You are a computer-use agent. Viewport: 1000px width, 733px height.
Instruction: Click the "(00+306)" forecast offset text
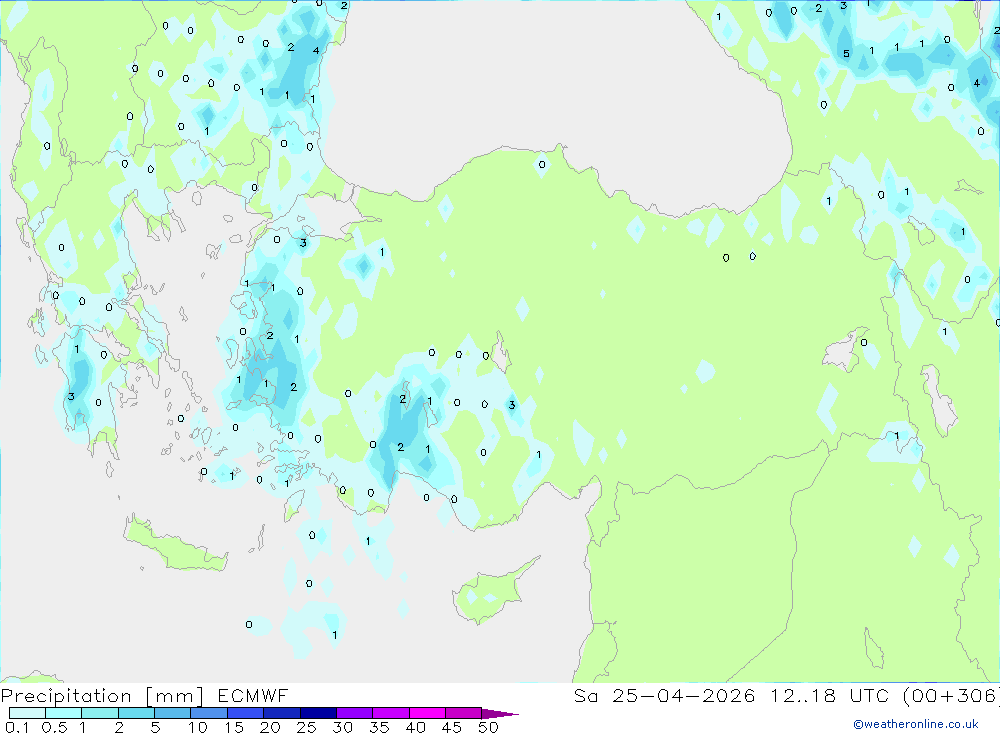coord(952,695)
